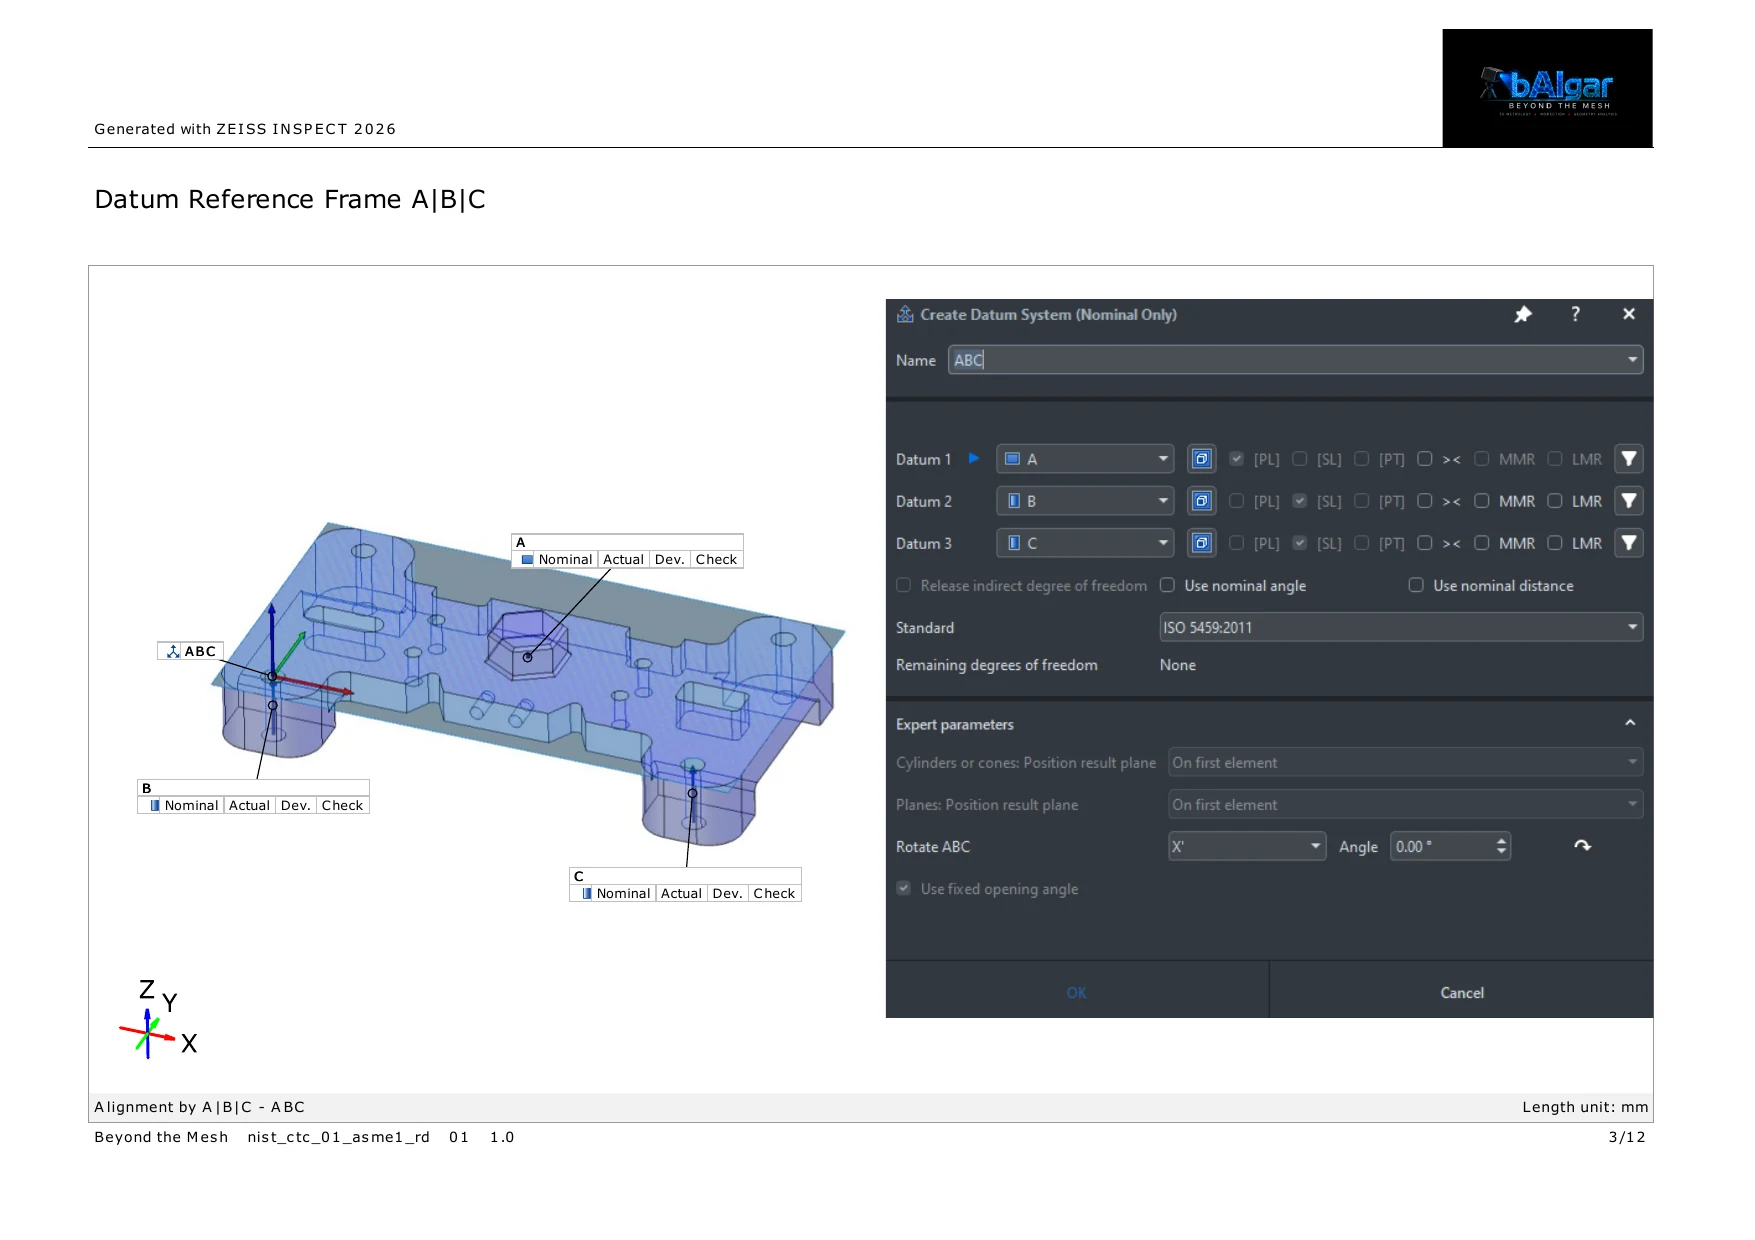This screenshot has width=1755, height=1240.
Task: Open the Name dropdown arrow
Action: point(1632,360)
